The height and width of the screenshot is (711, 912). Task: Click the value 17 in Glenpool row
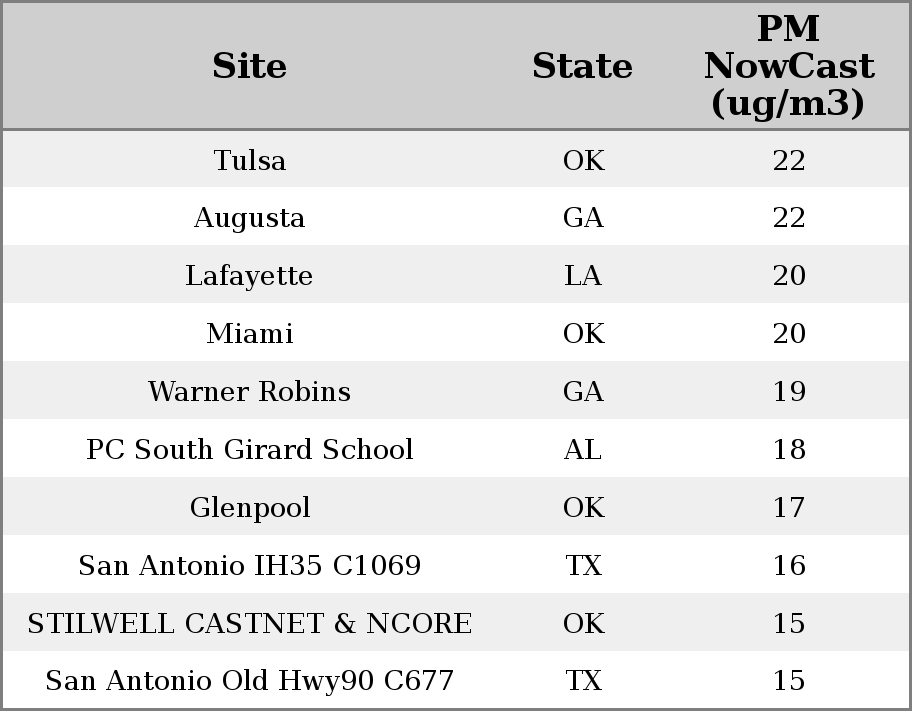(789, 507)
